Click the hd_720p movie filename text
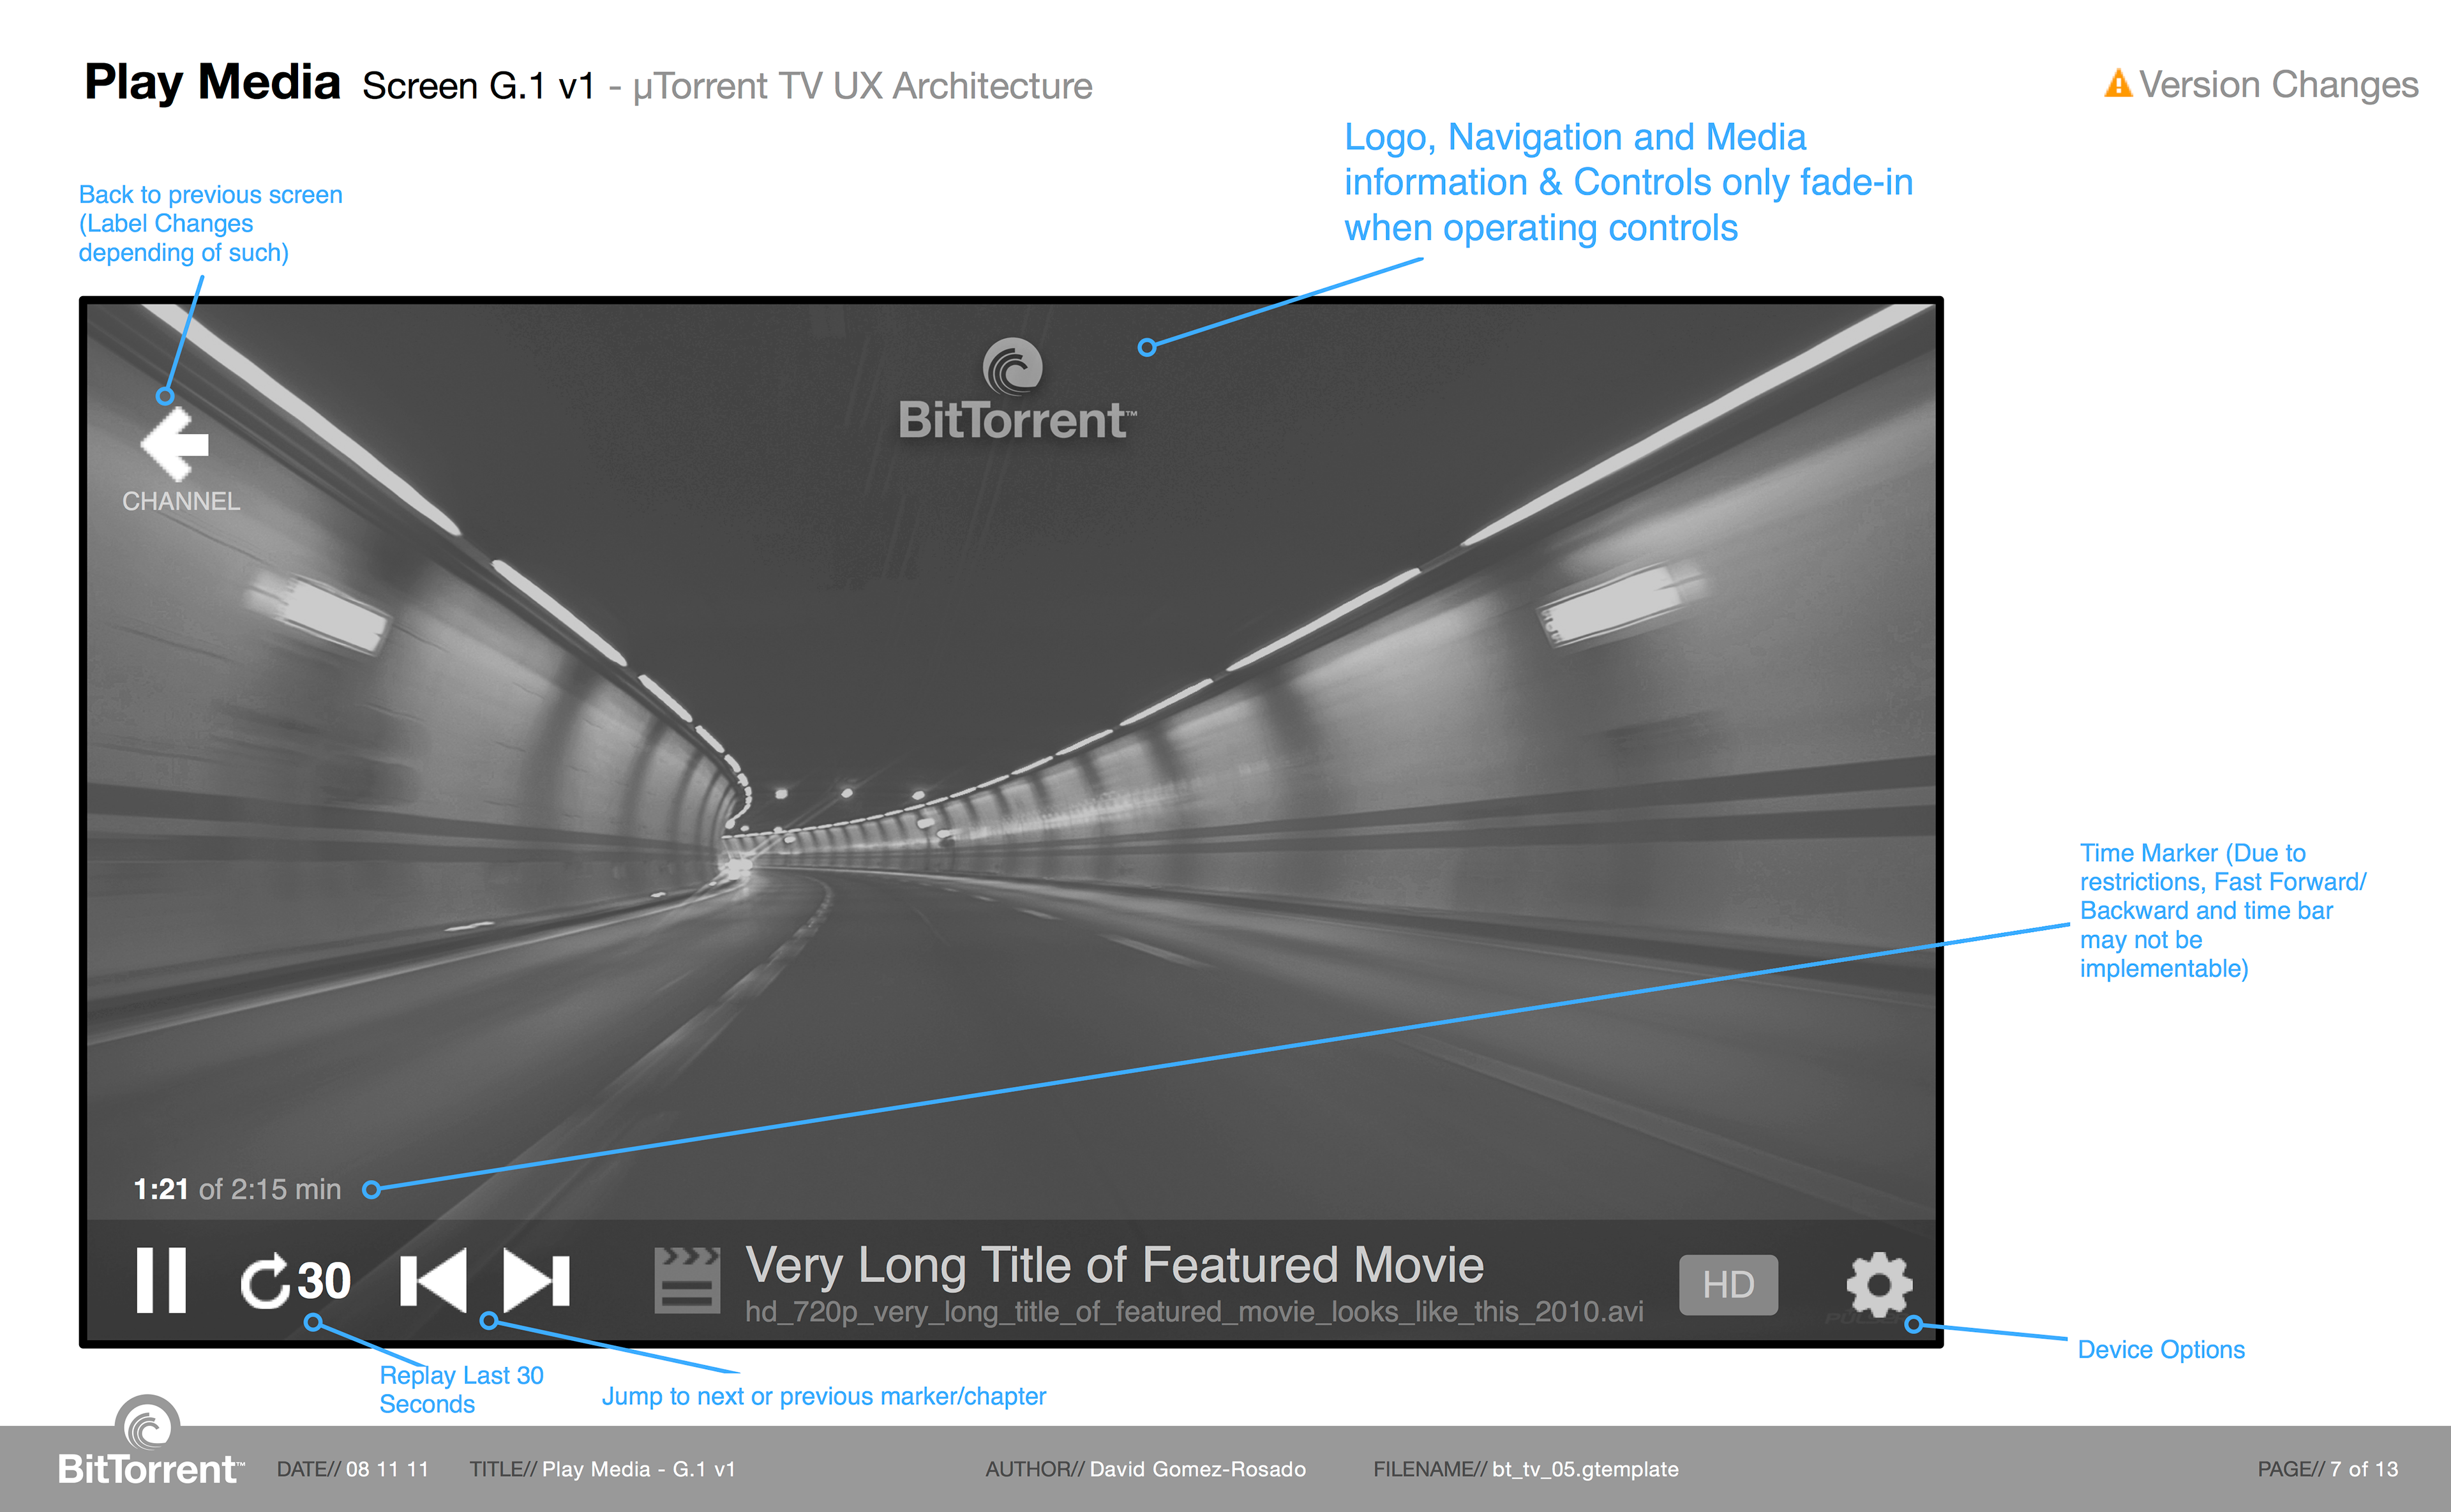 1193,1312
